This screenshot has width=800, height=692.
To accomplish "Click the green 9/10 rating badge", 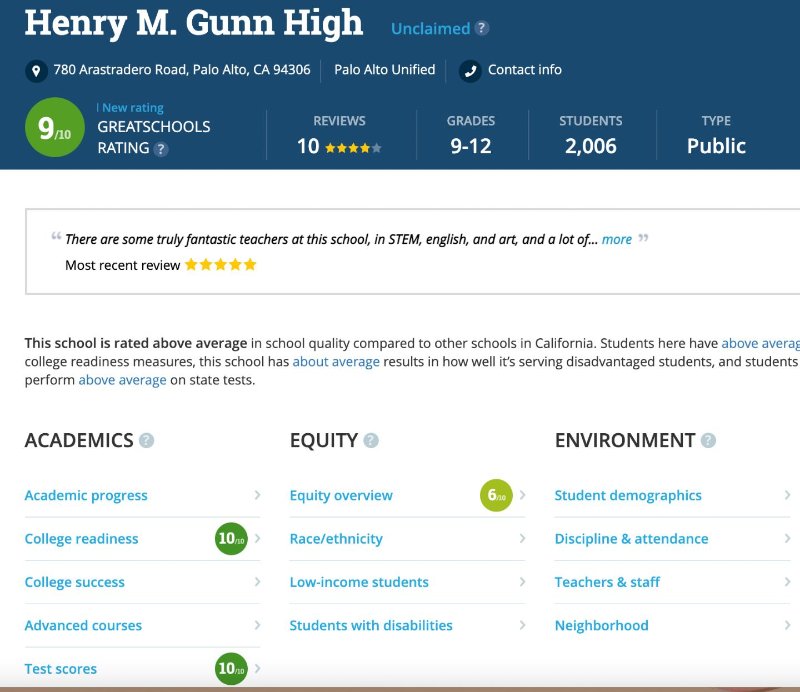I will coord(55,127).
